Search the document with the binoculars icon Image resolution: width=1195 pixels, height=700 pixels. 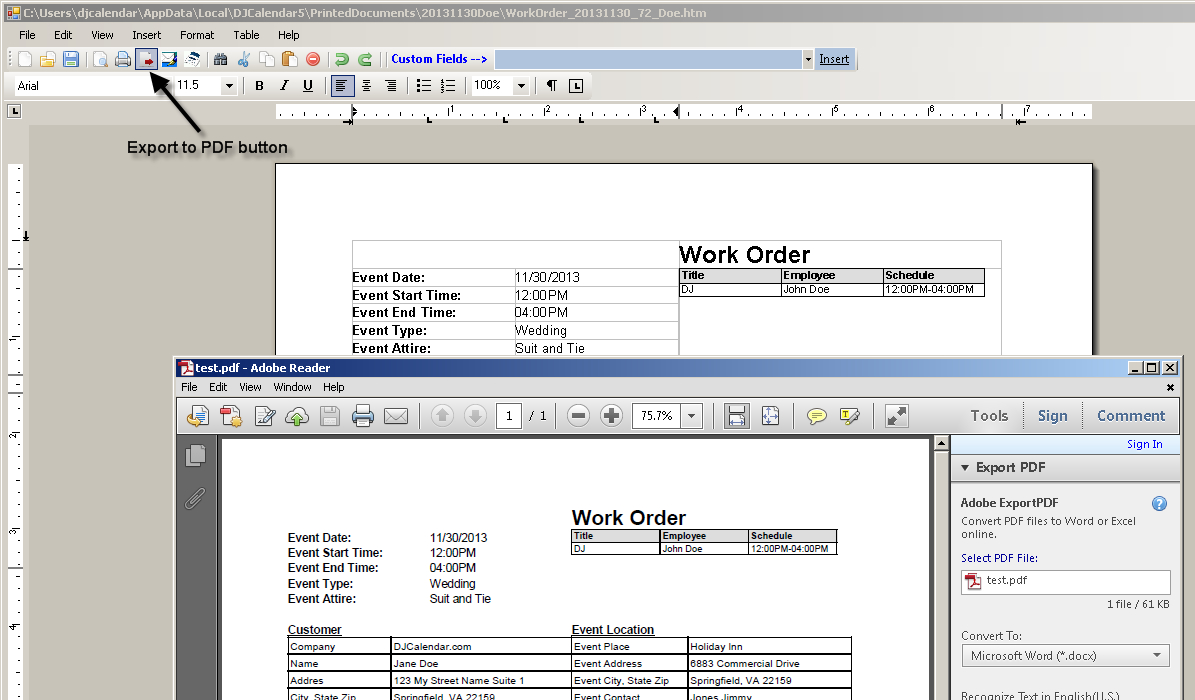pyautogui.click(x=220, y=59)
